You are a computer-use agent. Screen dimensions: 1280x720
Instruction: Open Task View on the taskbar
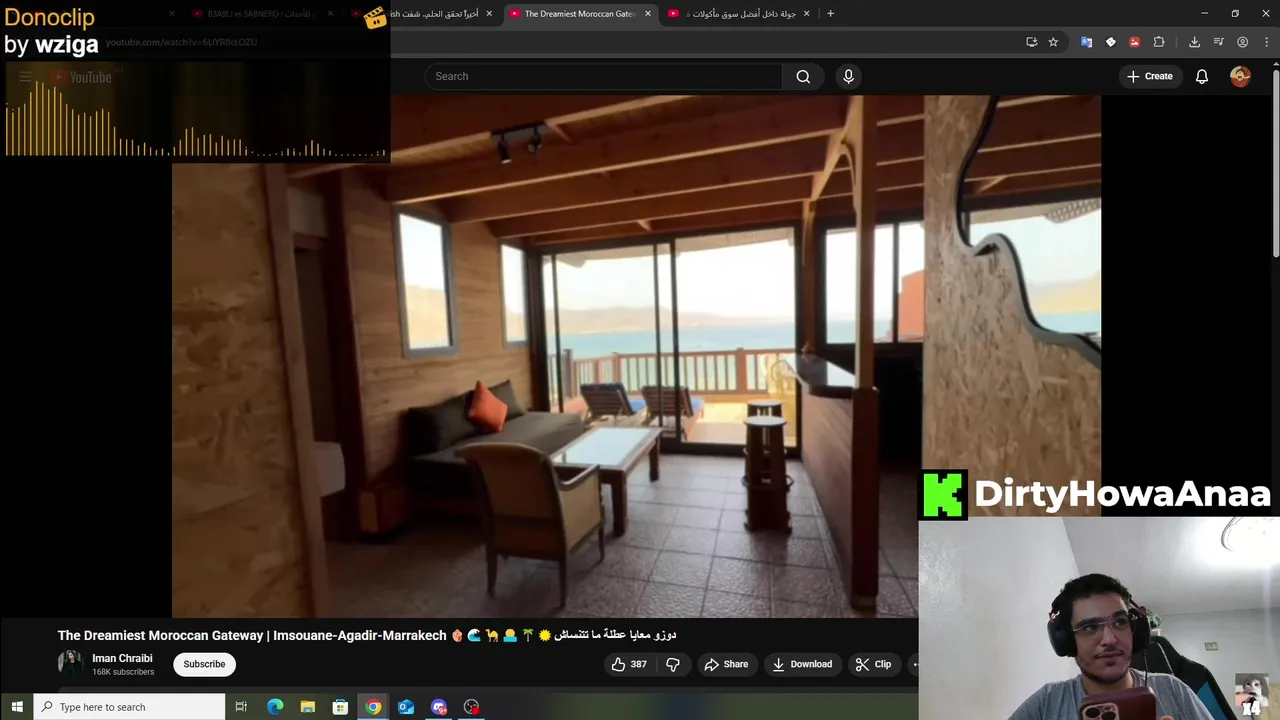(x=241, y=706)
